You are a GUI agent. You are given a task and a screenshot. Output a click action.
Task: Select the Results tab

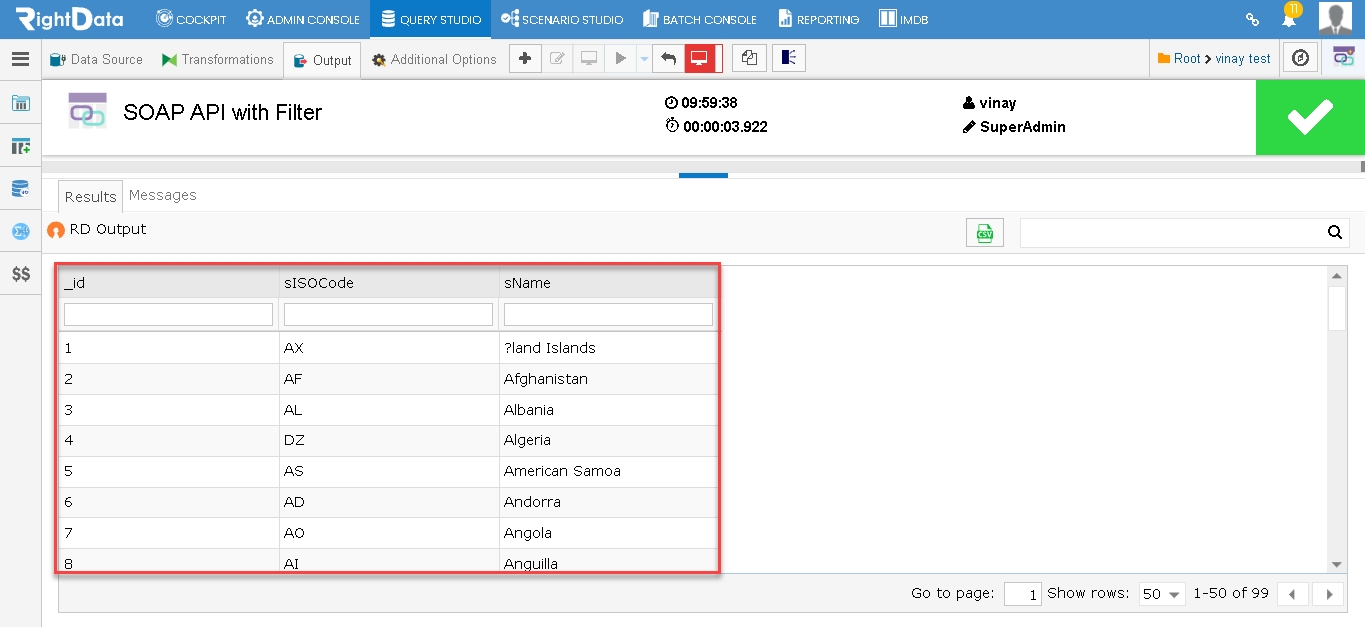90,196
